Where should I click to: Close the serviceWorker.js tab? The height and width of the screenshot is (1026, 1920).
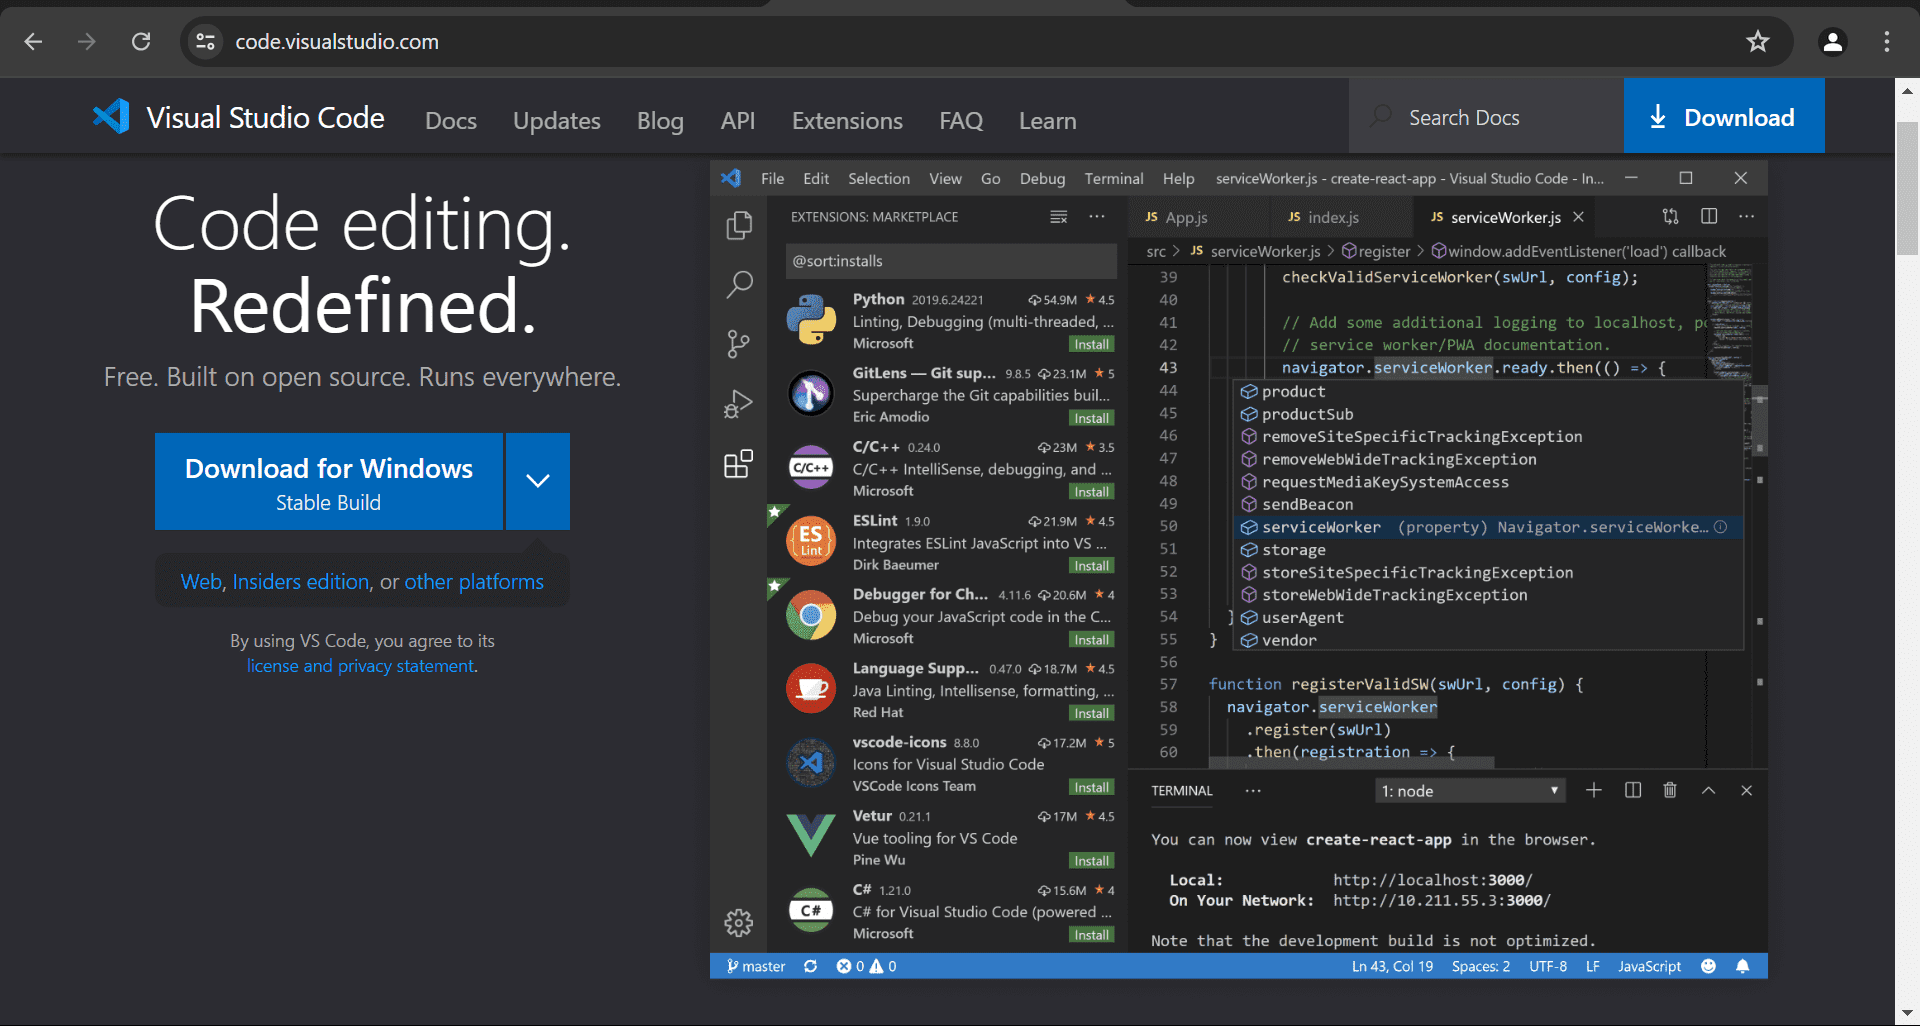point(1578,217)
